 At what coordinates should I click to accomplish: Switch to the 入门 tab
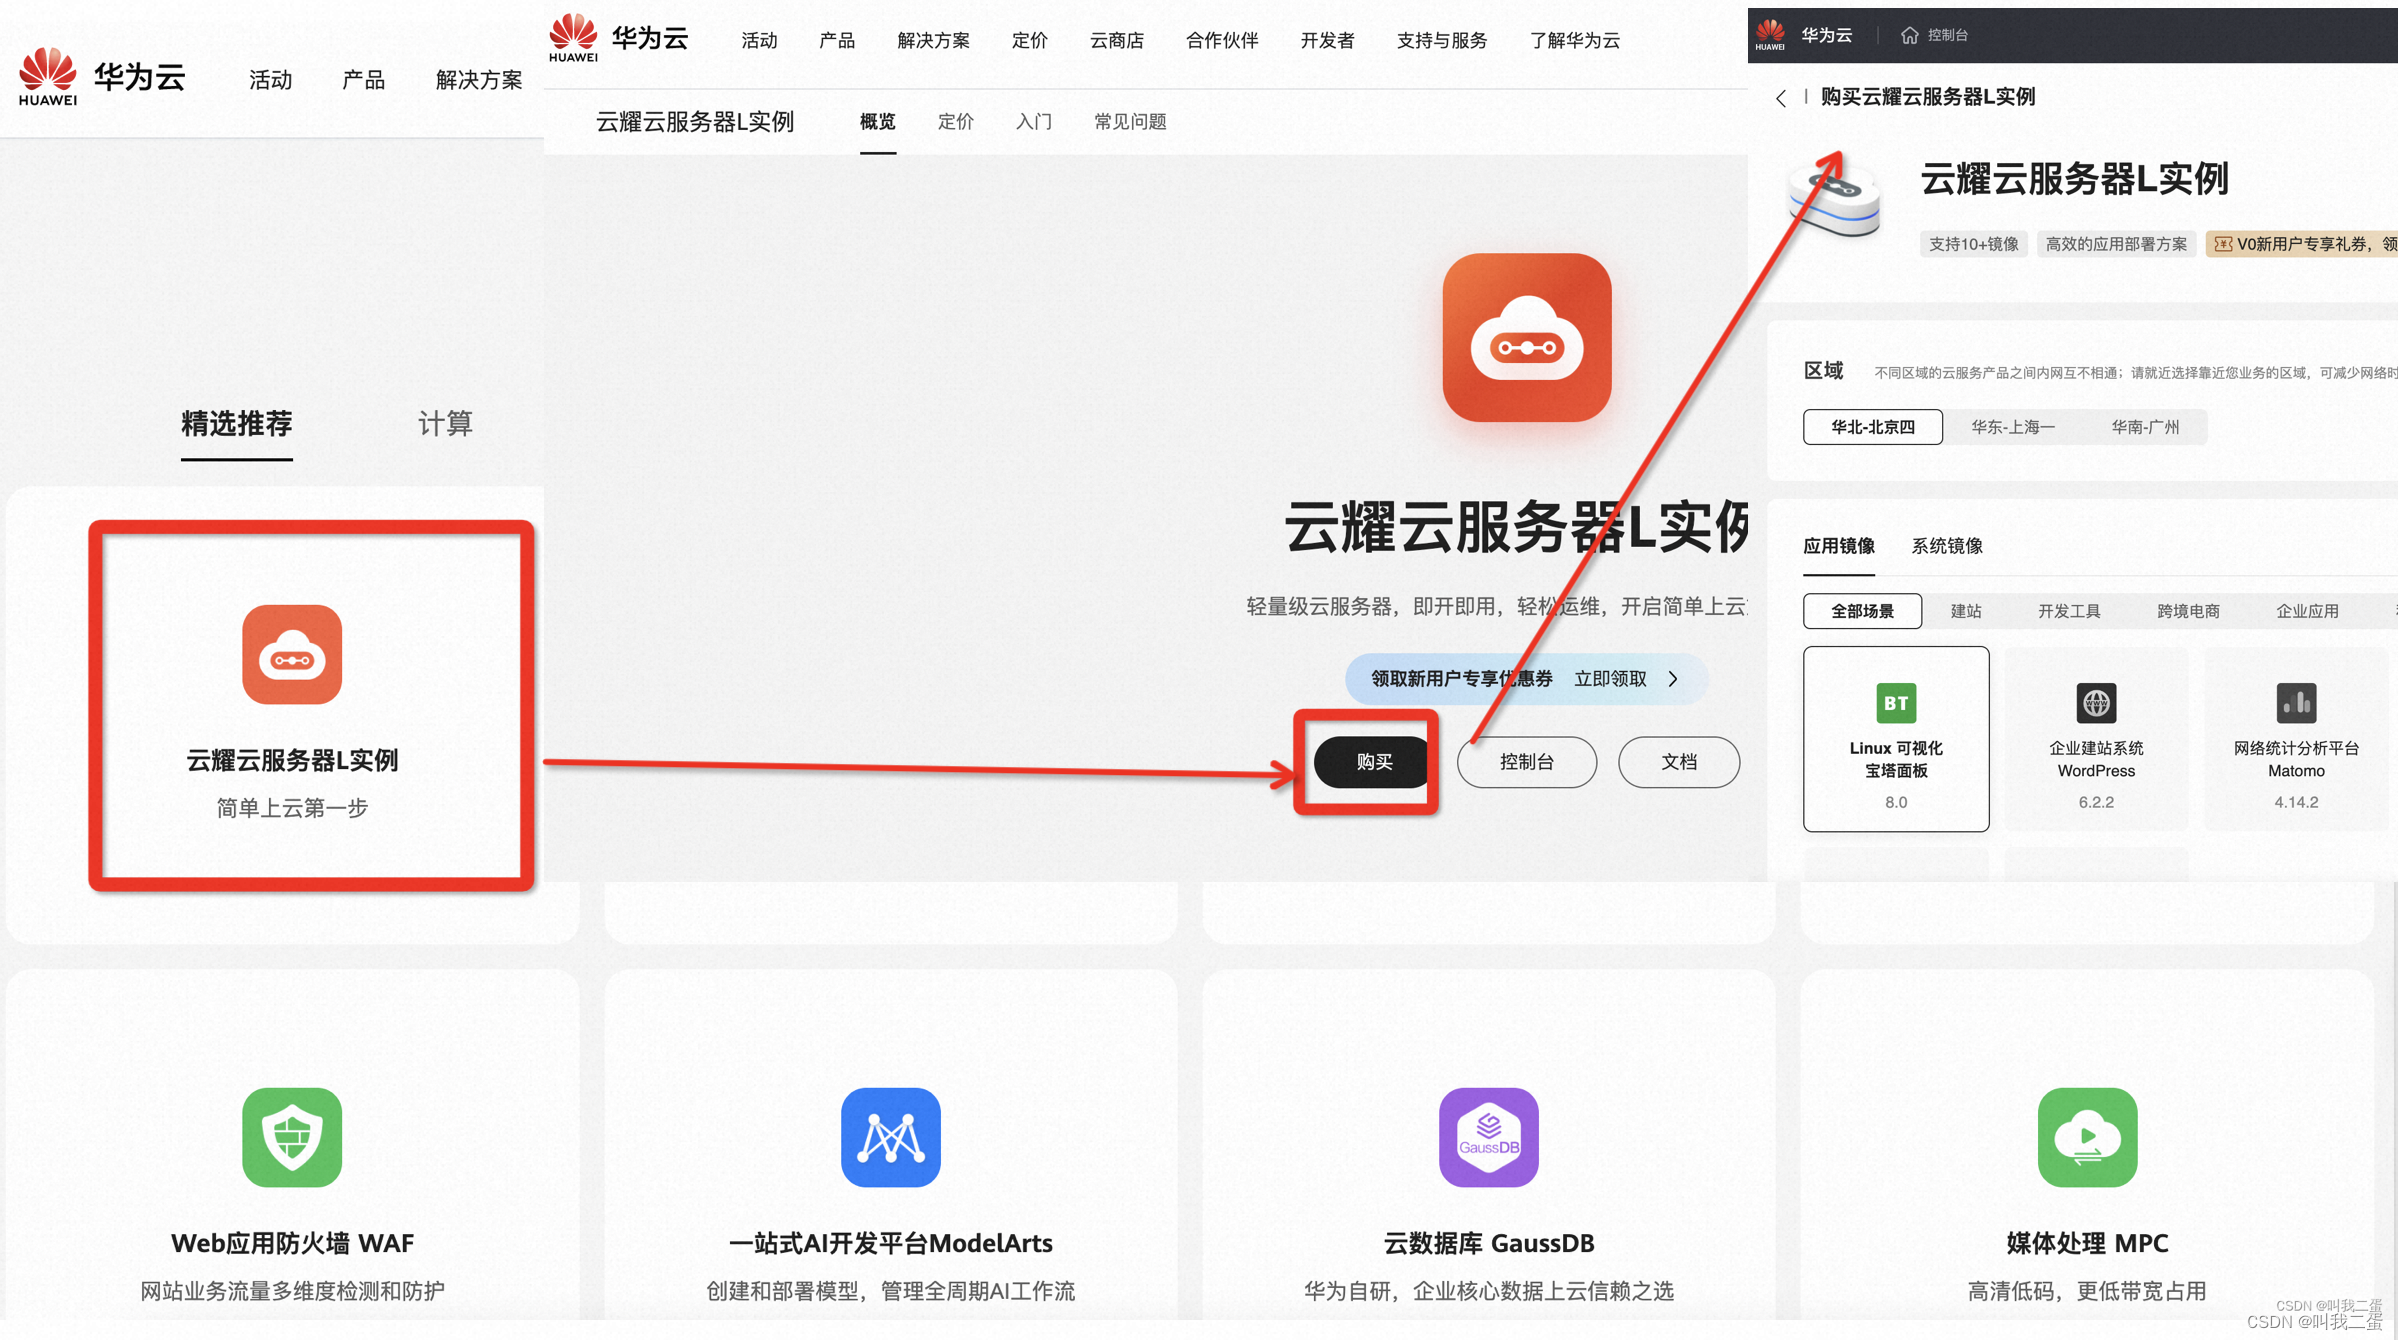tap(1033, 122)
